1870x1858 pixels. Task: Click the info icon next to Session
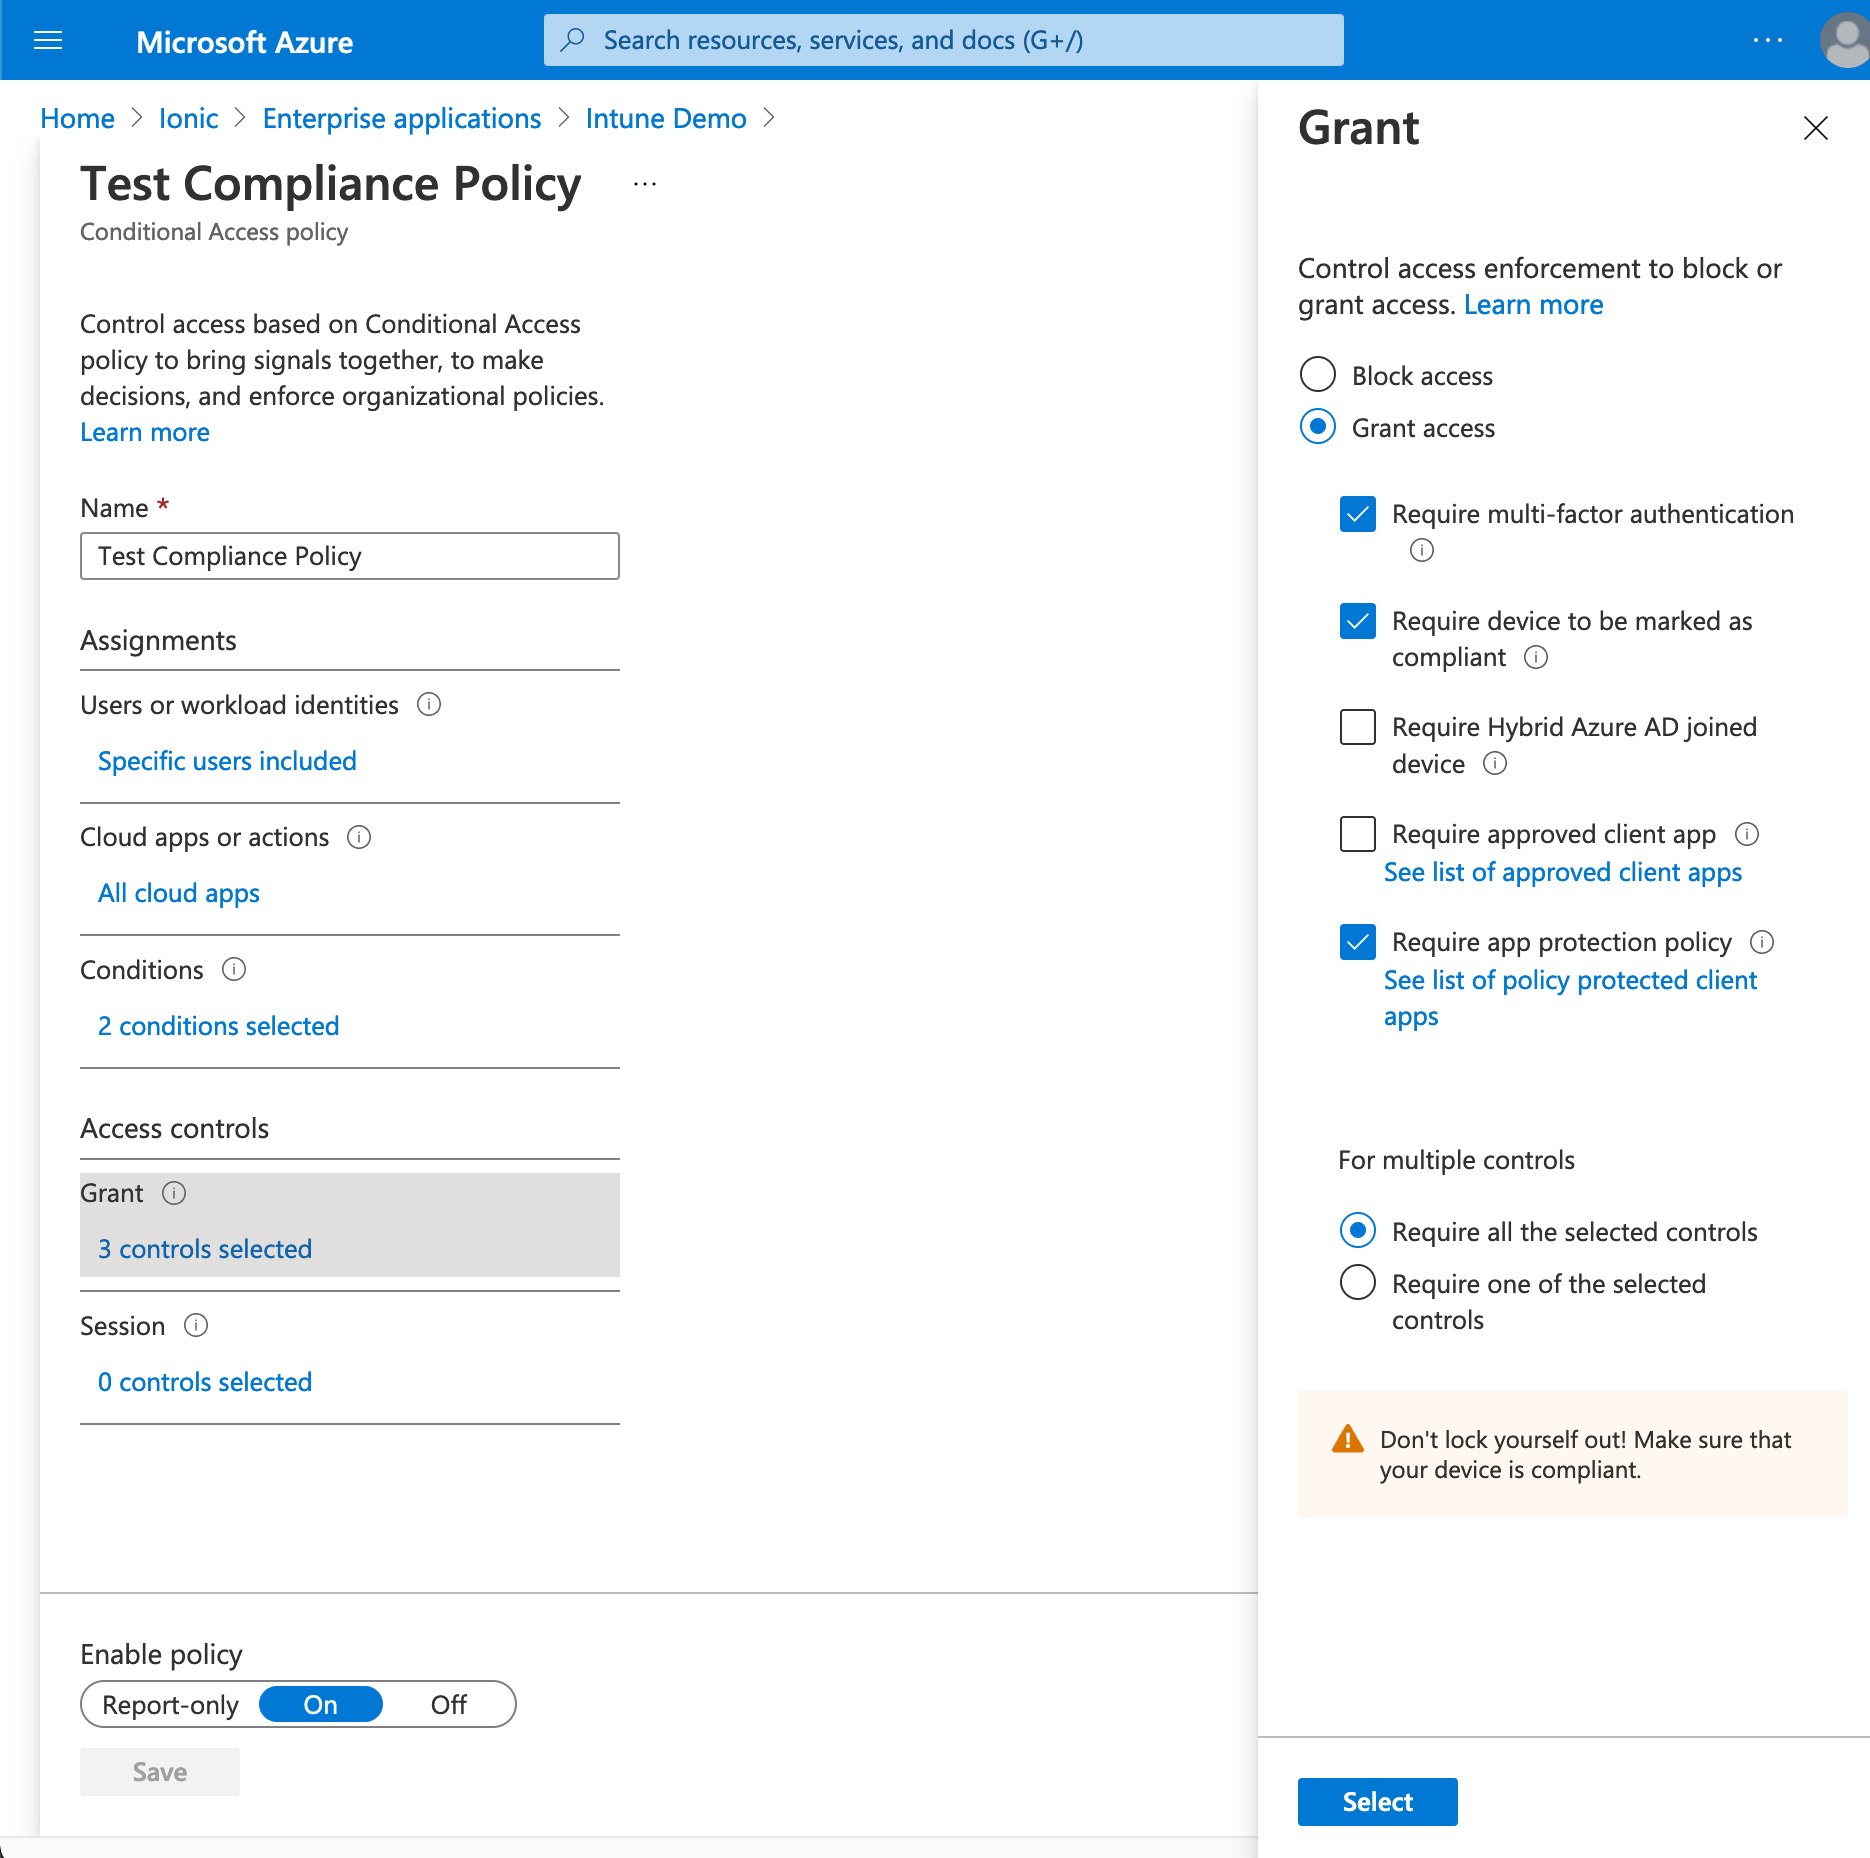[x=197, y=1326]
